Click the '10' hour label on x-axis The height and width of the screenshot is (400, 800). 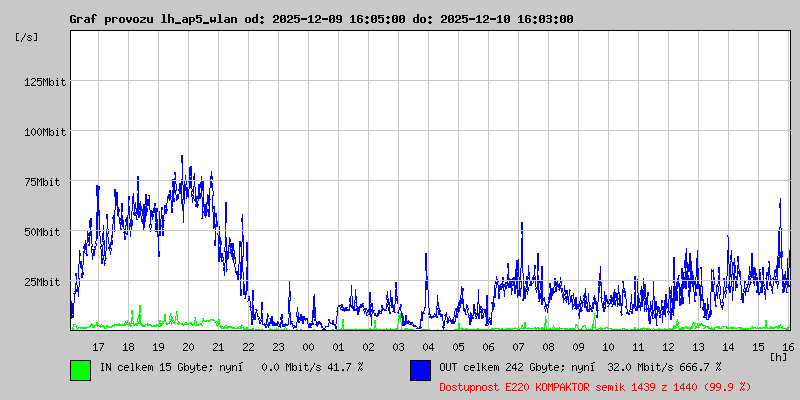tap(608, 347)
